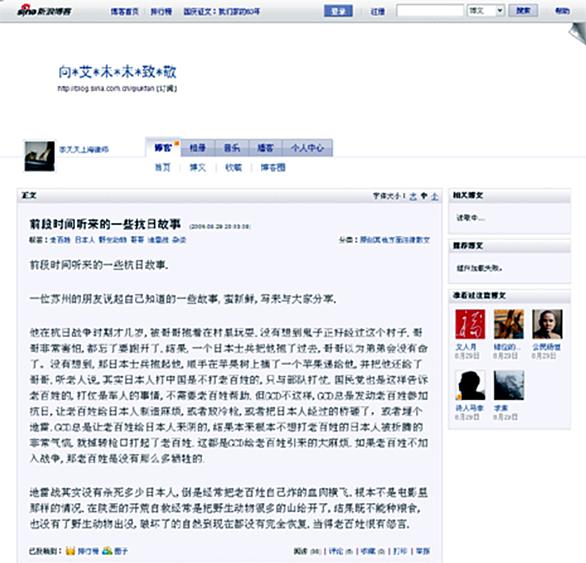Screen dimensions: 586x563
Task: Select the medium font size icon
Action: [424, 196]
